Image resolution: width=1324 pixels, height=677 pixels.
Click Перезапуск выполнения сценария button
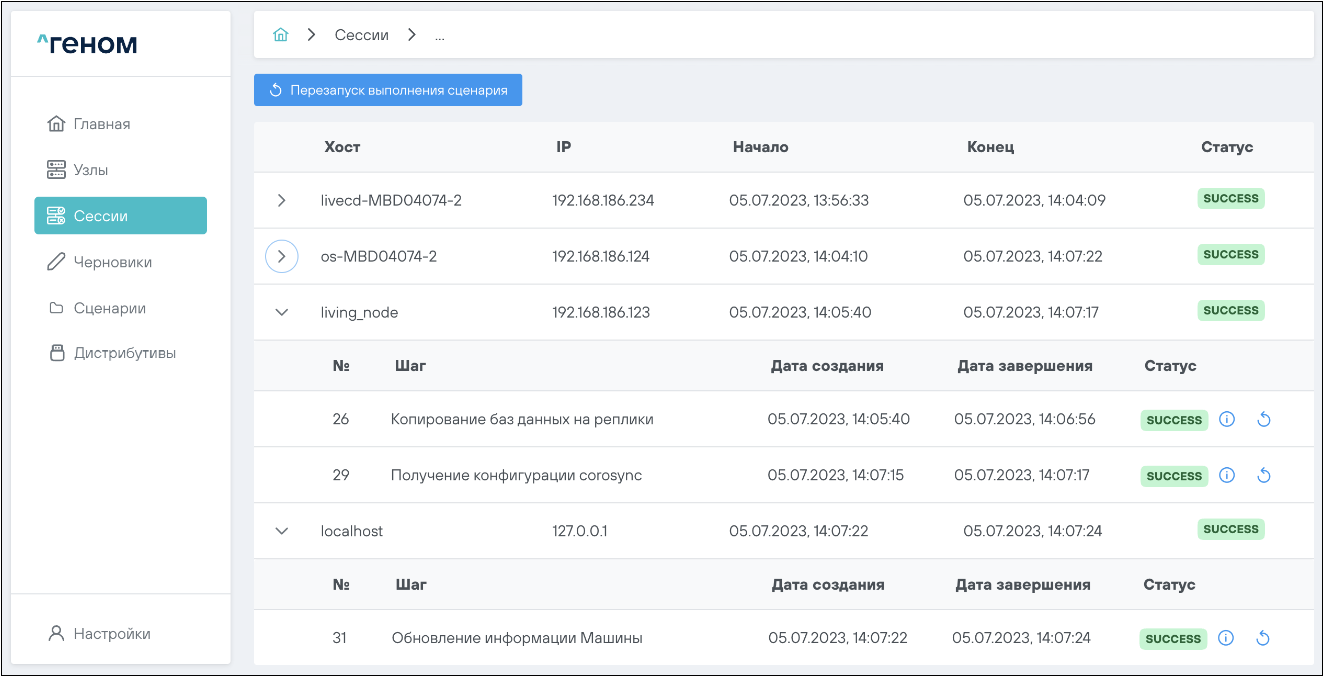[388, 90]
